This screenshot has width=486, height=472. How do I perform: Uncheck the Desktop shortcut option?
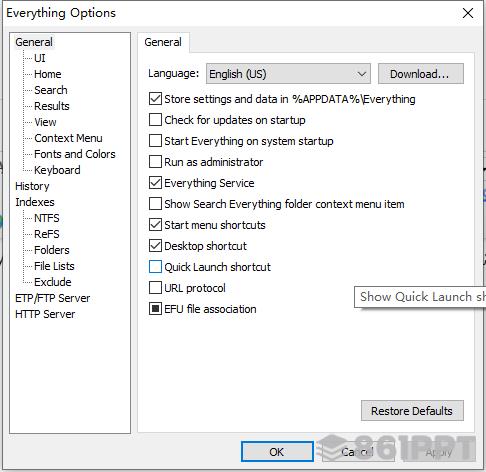point(155,246)
